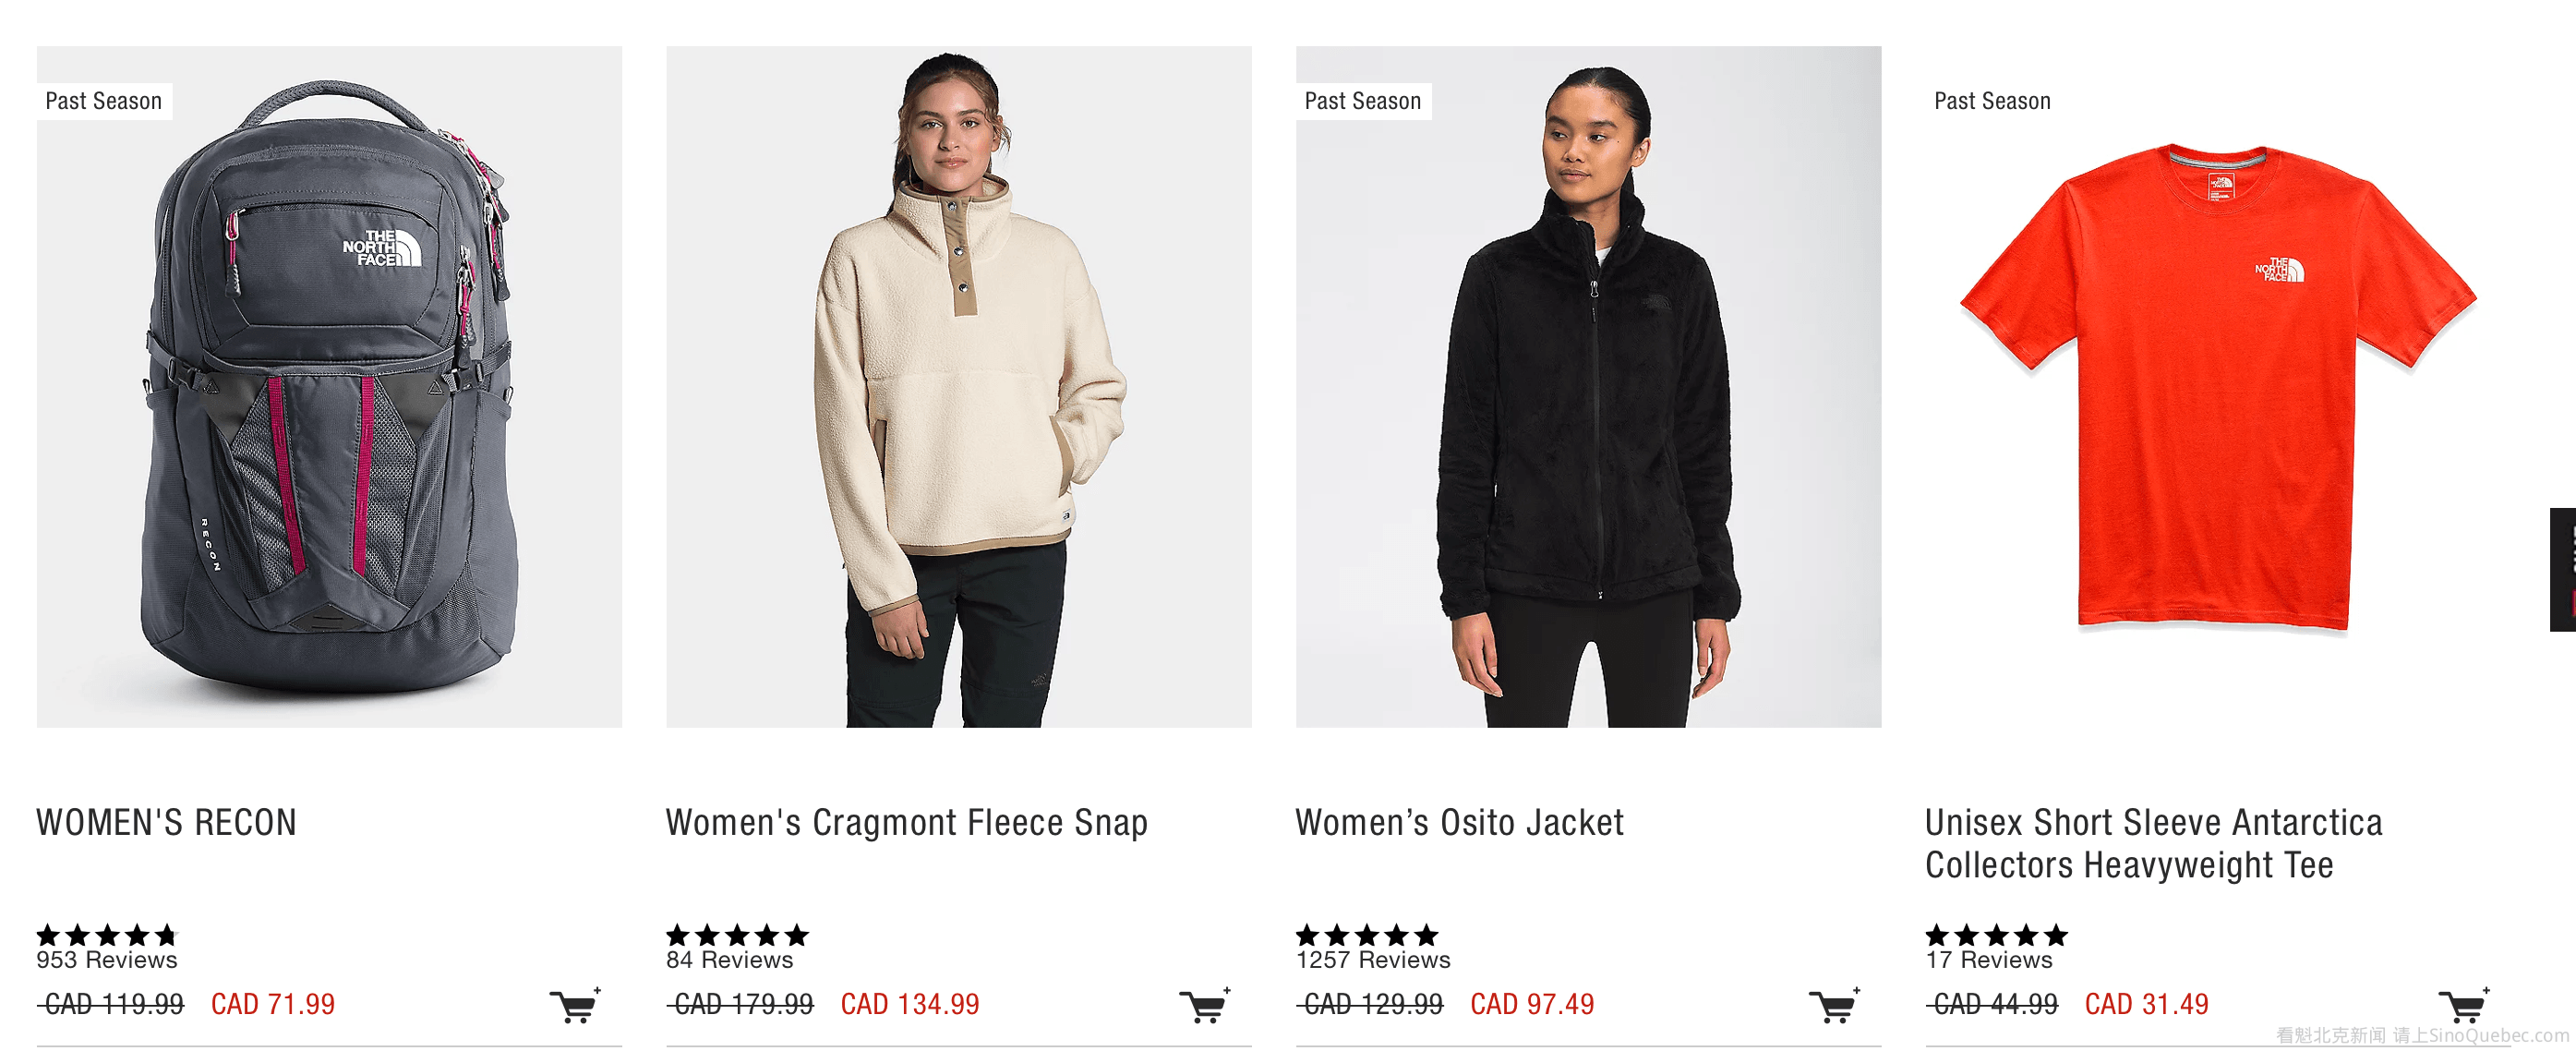
Task: View the 84 Reviews link
Action: point(730,960)
